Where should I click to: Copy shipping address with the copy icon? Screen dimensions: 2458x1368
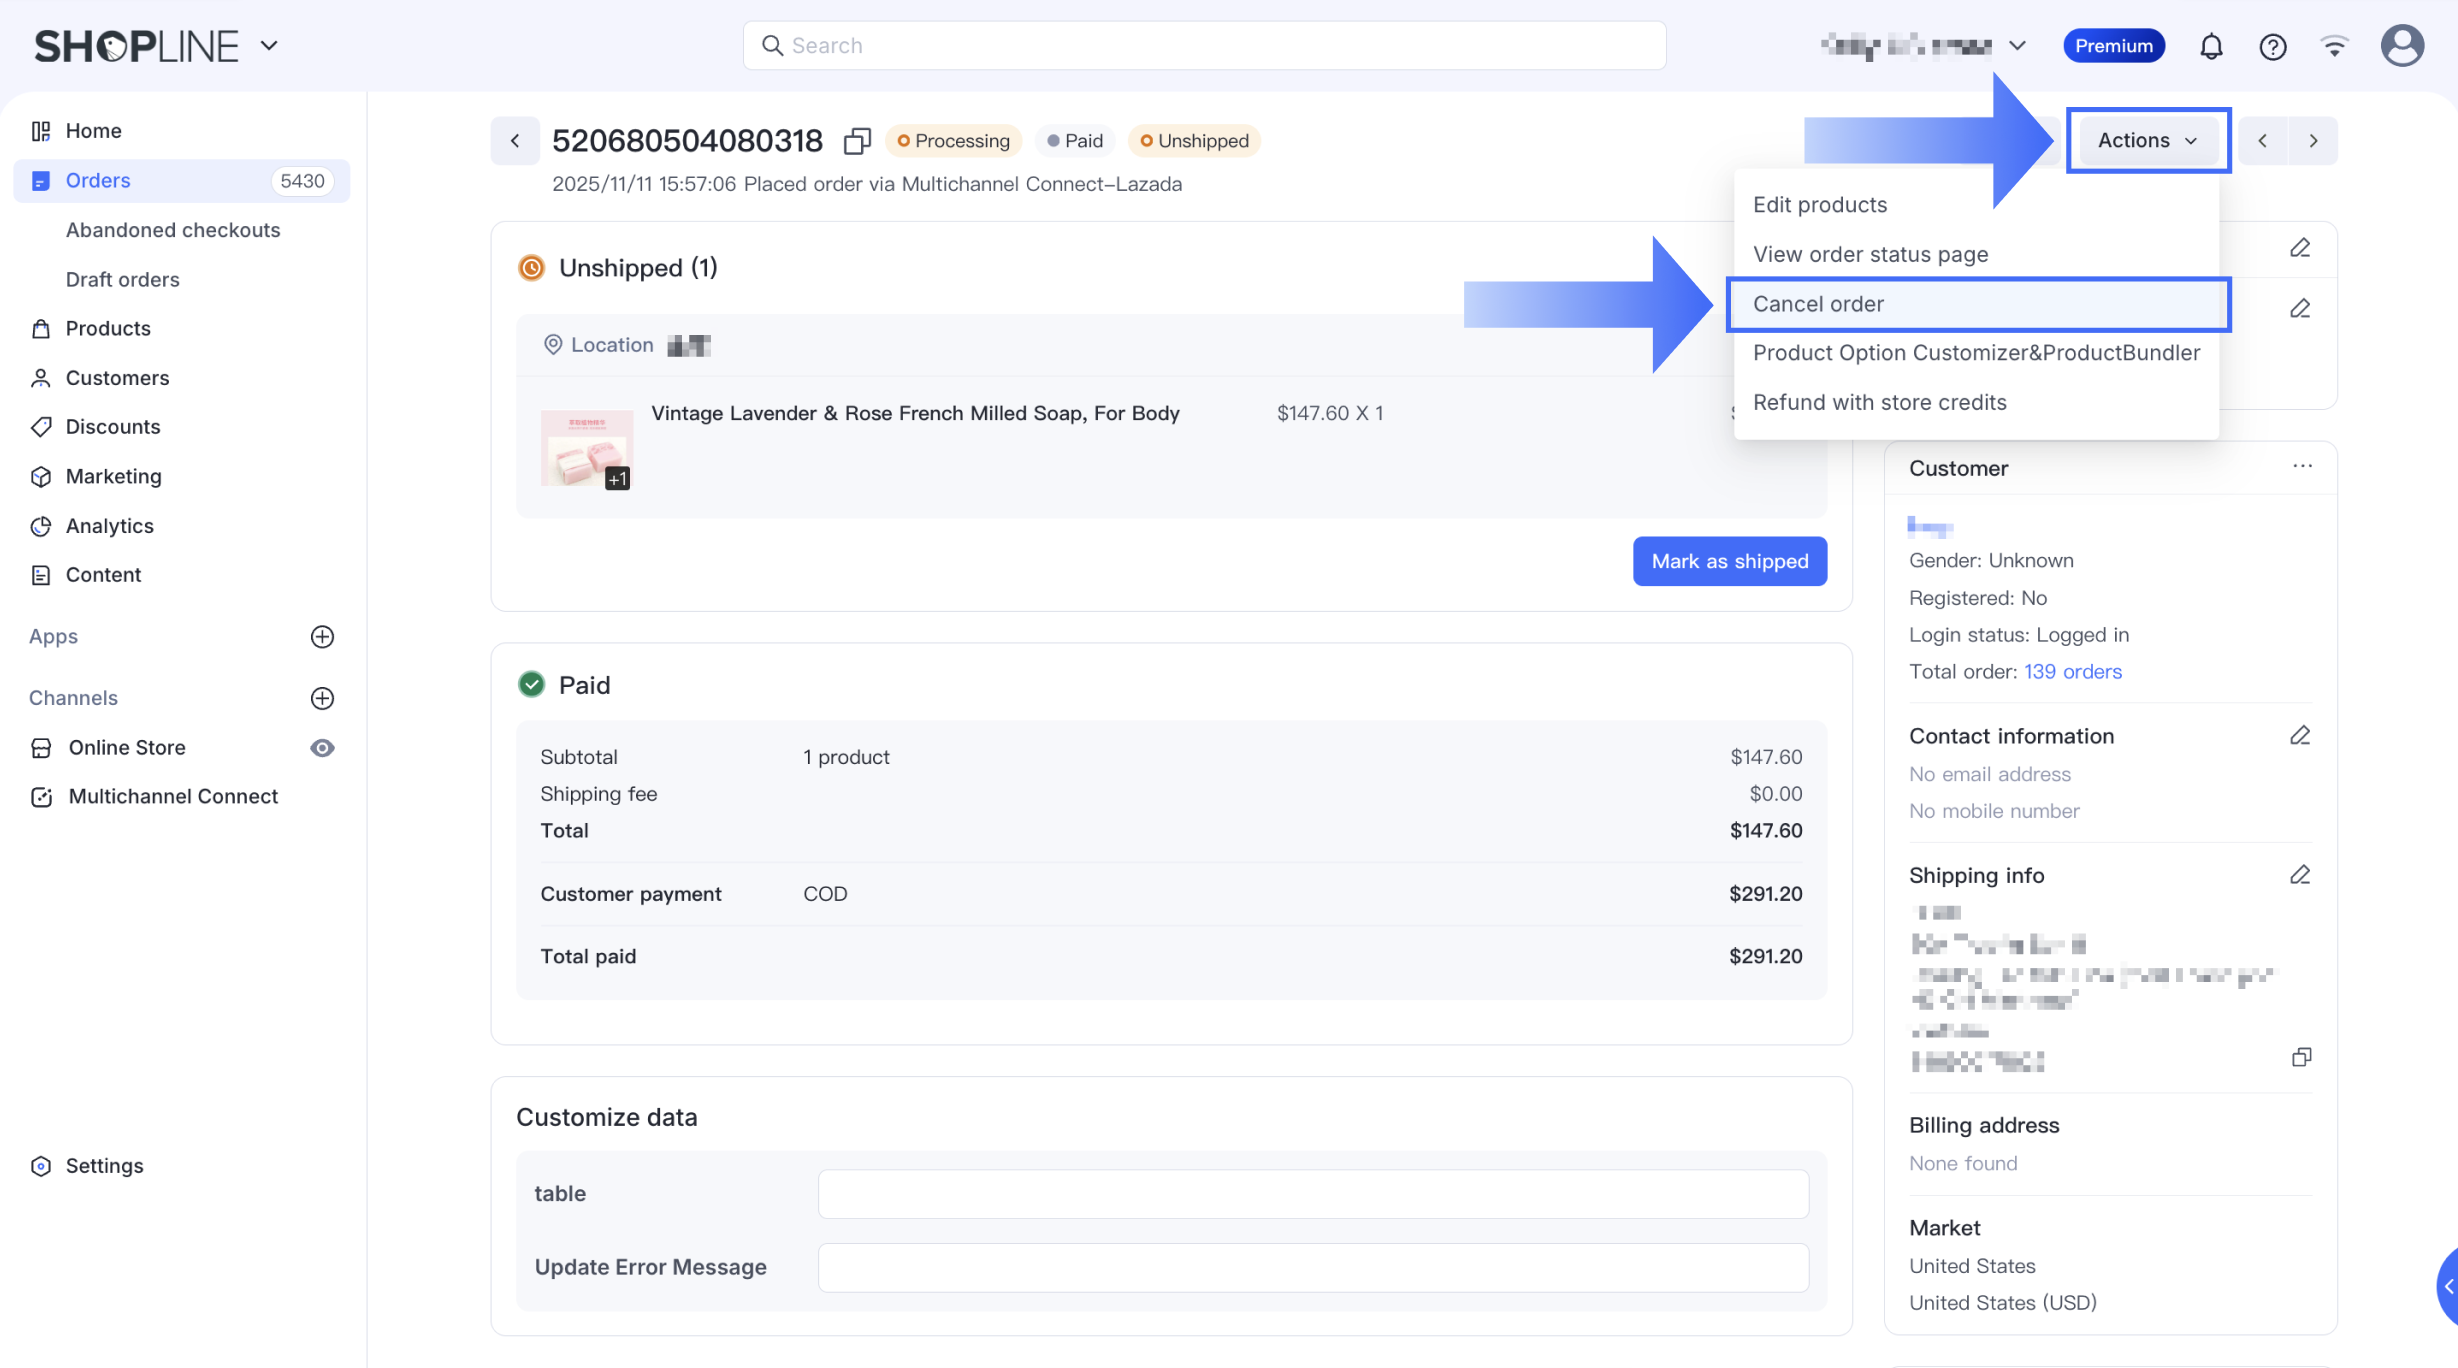pos(2301,1058)
